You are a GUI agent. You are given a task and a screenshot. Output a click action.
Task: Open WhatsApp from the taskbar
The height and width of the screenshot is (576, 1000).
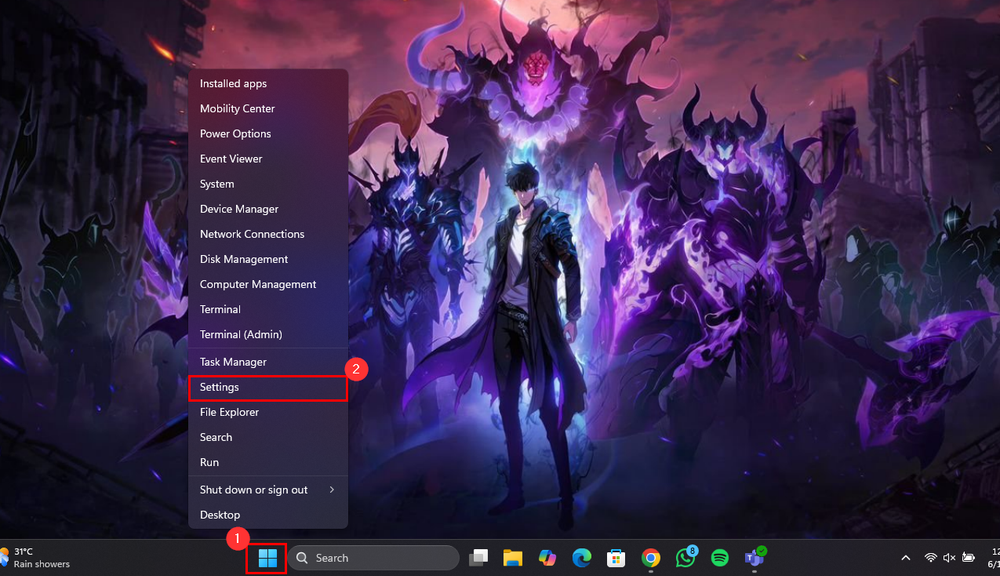point(687,557)
